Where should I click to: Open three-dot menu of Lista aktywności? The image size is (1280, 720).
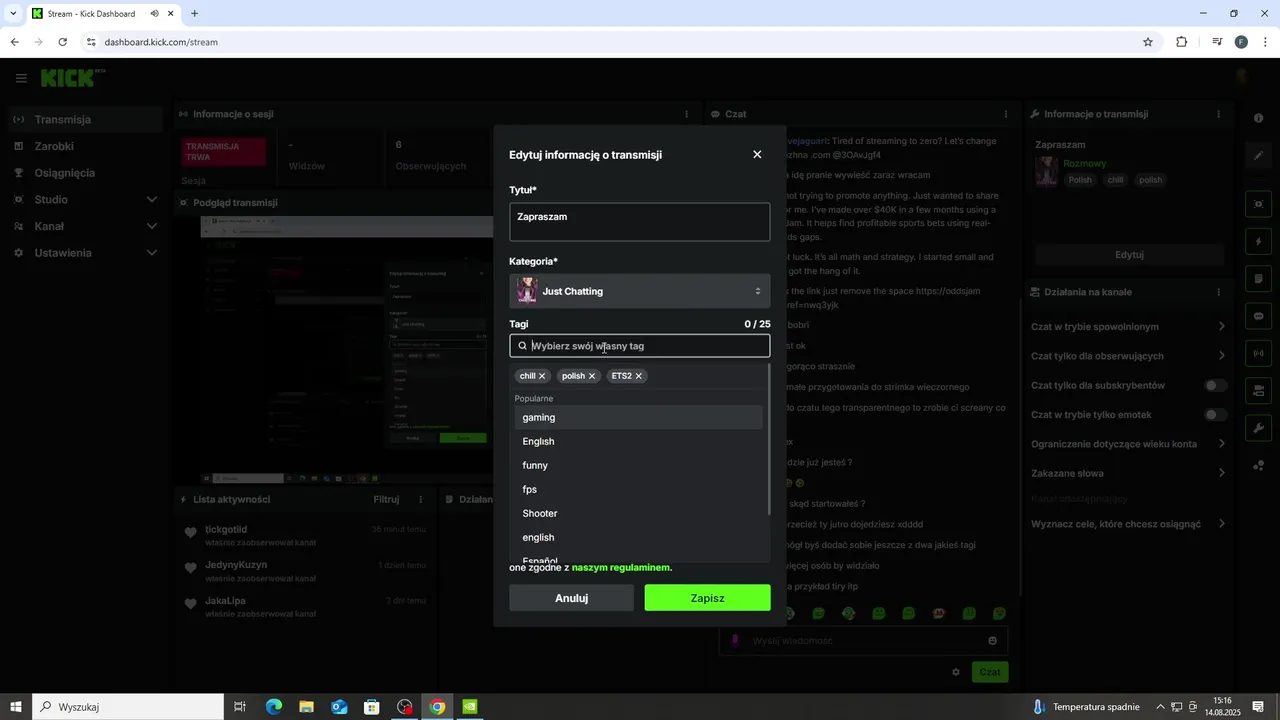(x=421, y=499)
